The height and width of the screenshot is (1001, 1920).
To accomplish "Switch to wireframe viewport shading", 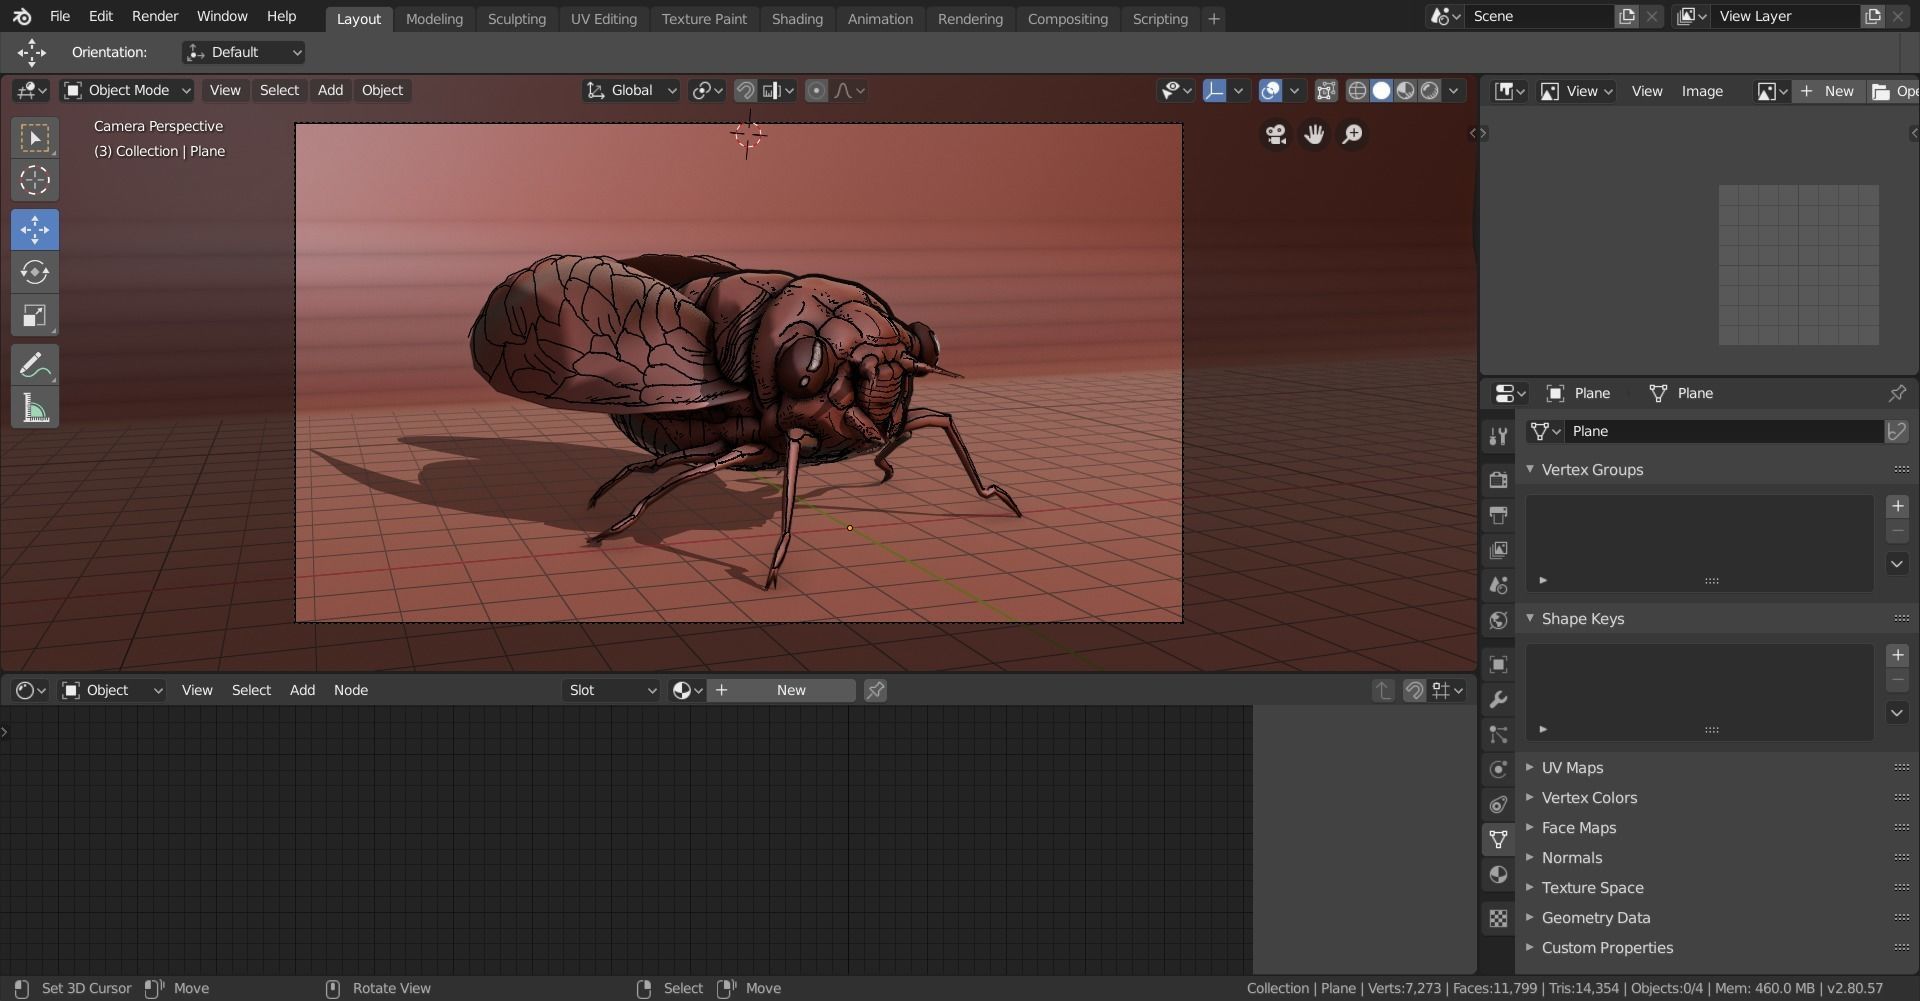I will pos(1357,90).
